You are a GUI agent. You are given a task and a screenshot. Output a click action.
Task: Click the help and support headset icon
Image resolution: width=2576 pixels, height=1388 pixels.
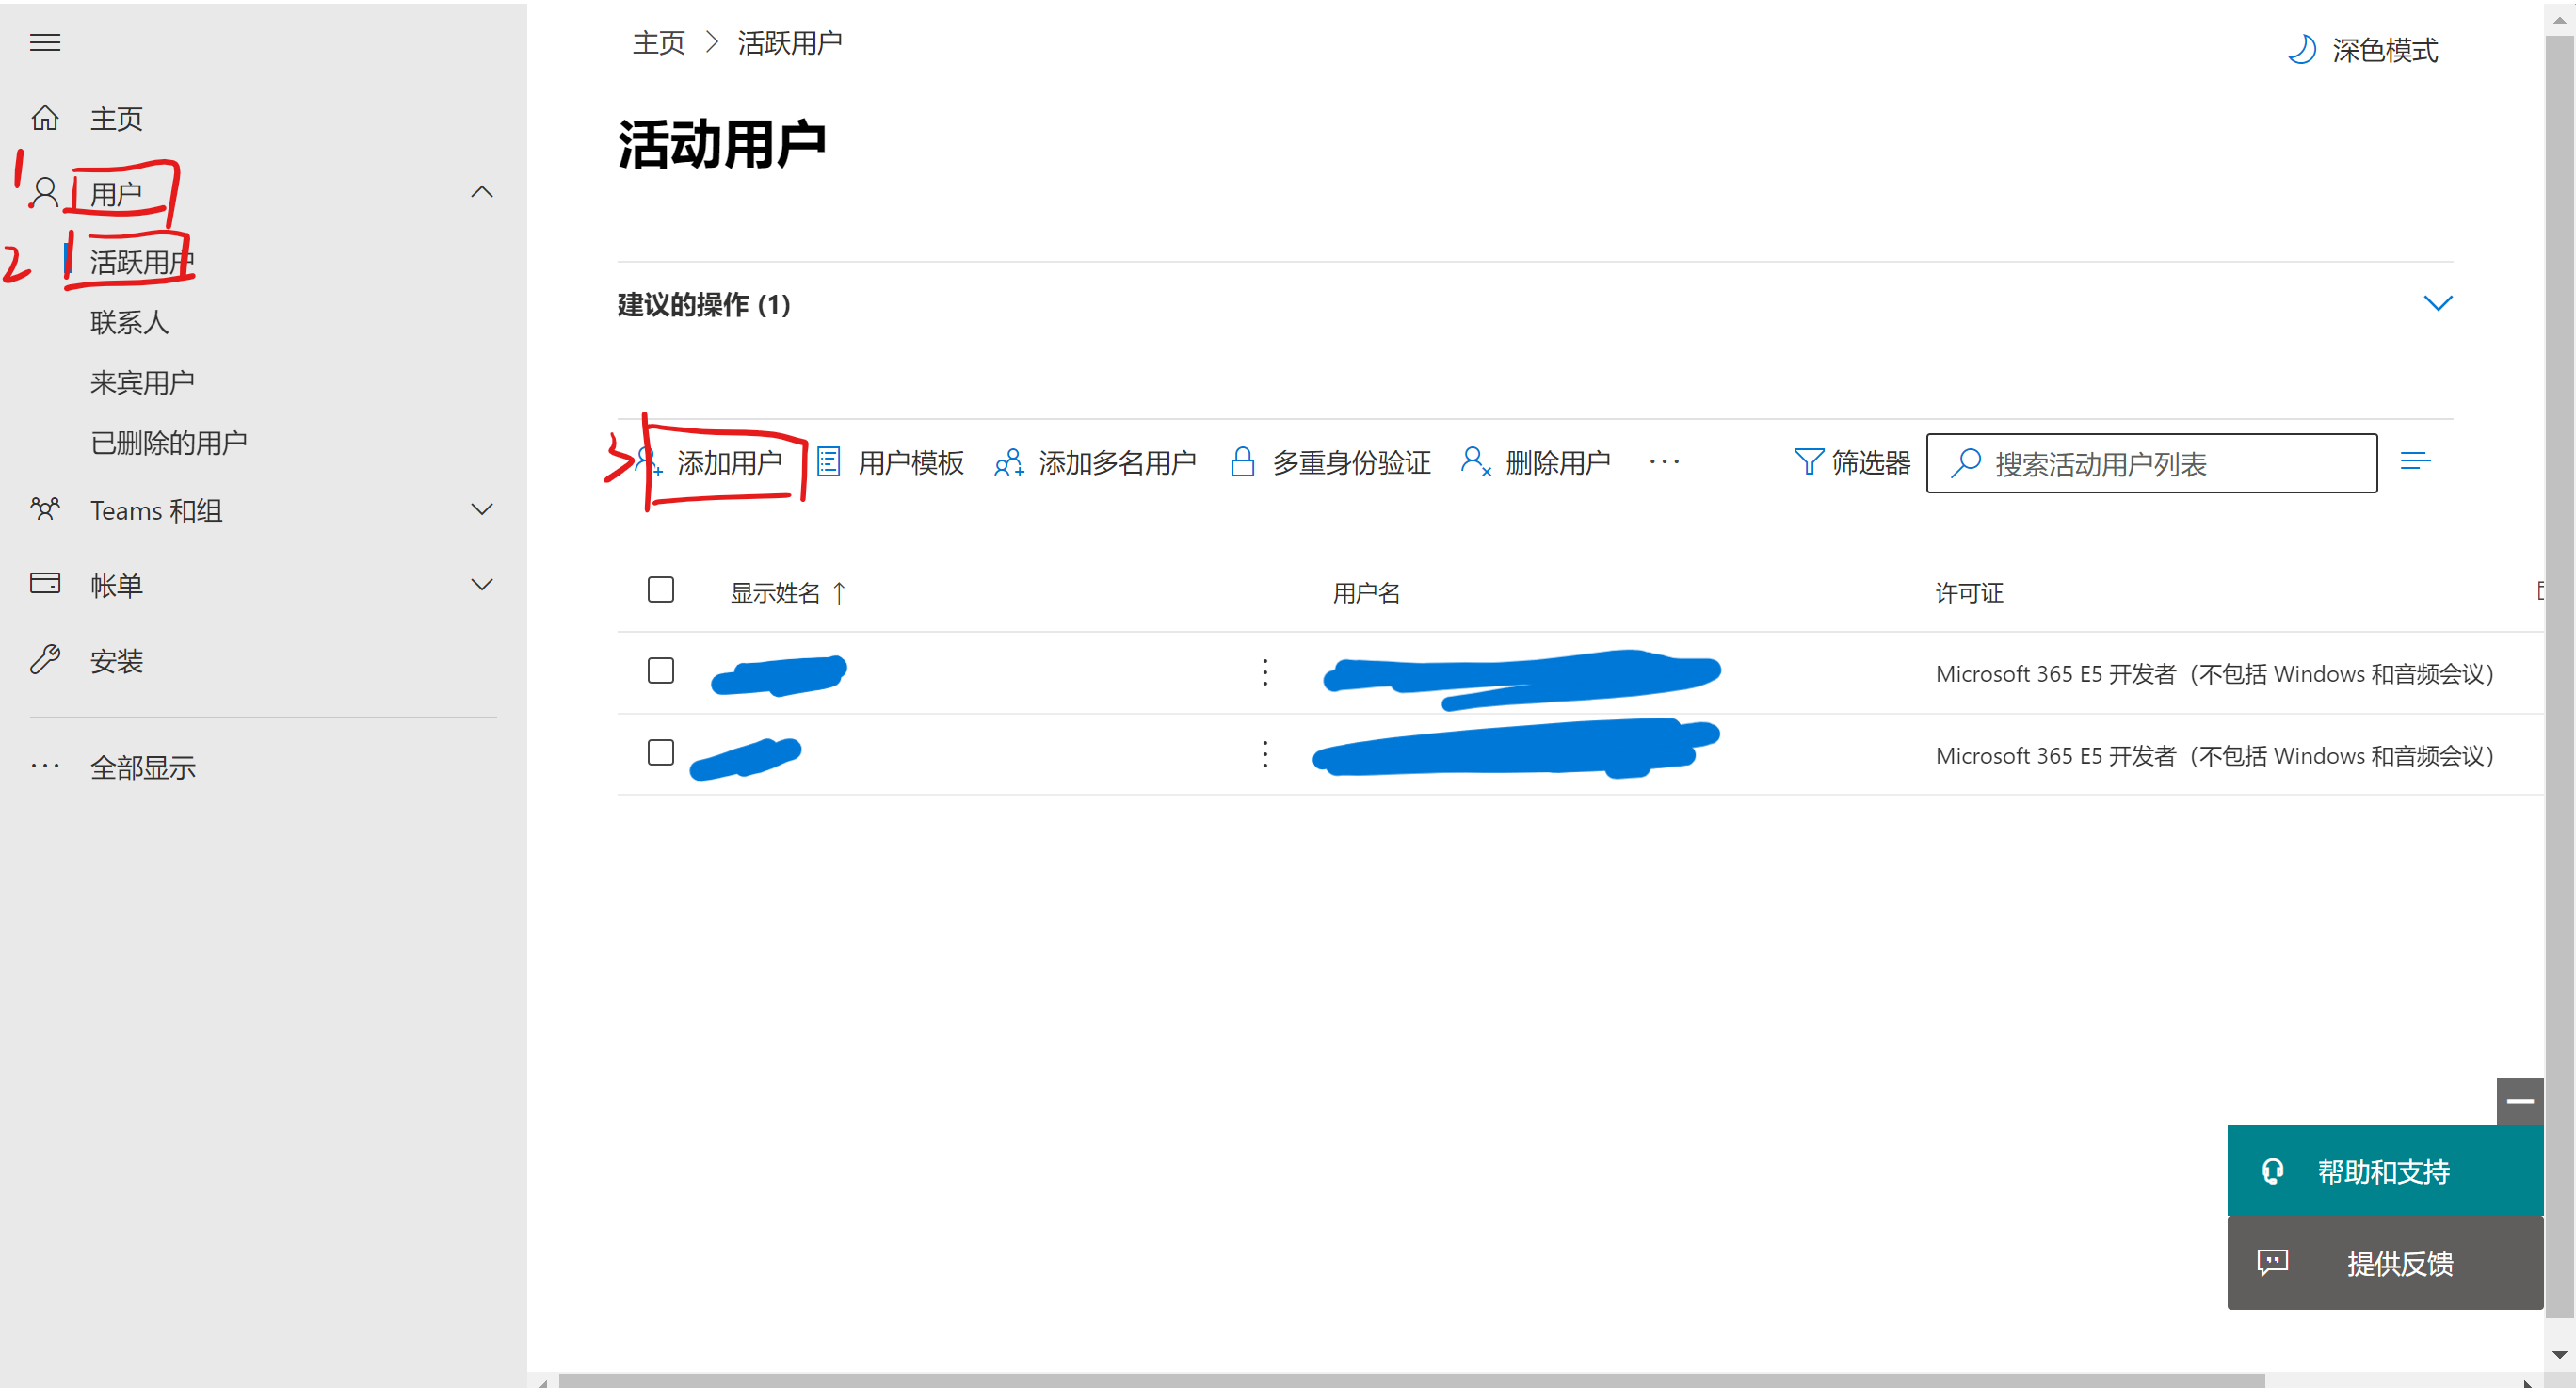tap(2272, 1171)
